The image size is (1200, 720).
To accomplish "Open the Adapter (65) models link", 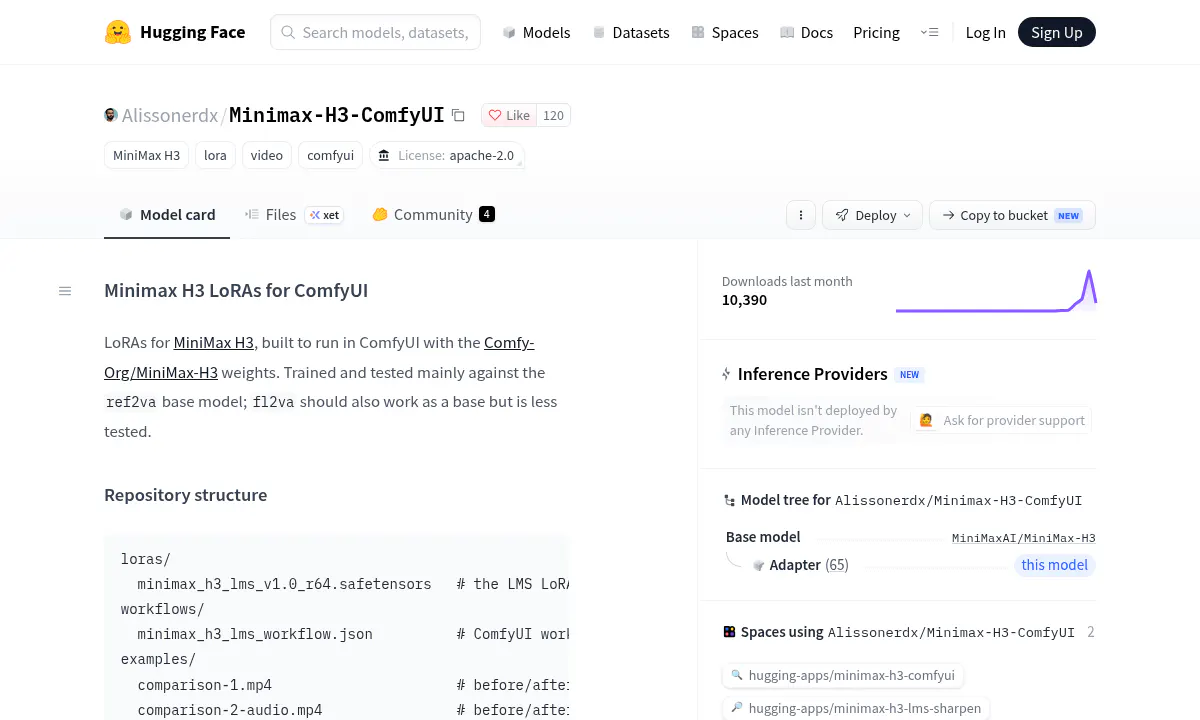I will click(809, 565).
